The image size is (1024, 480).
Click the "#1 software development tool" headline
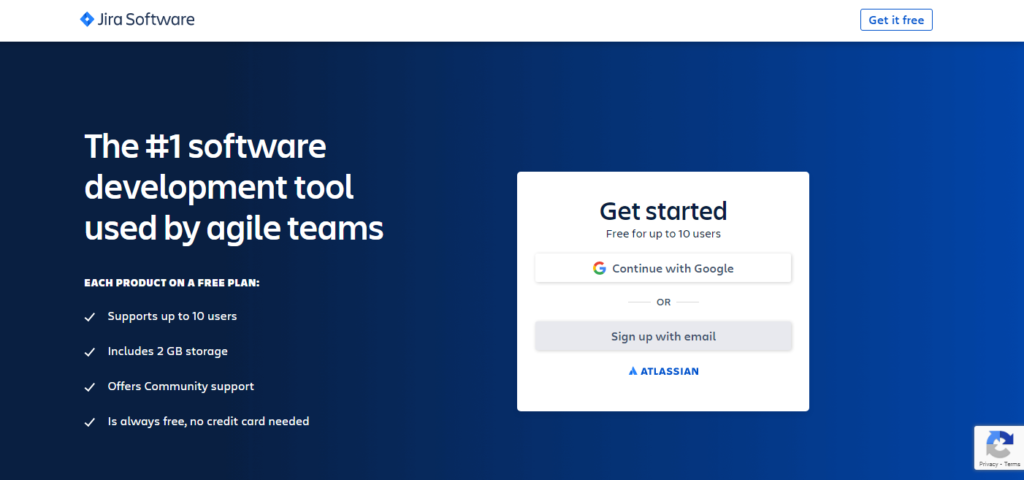click(234, 187)
